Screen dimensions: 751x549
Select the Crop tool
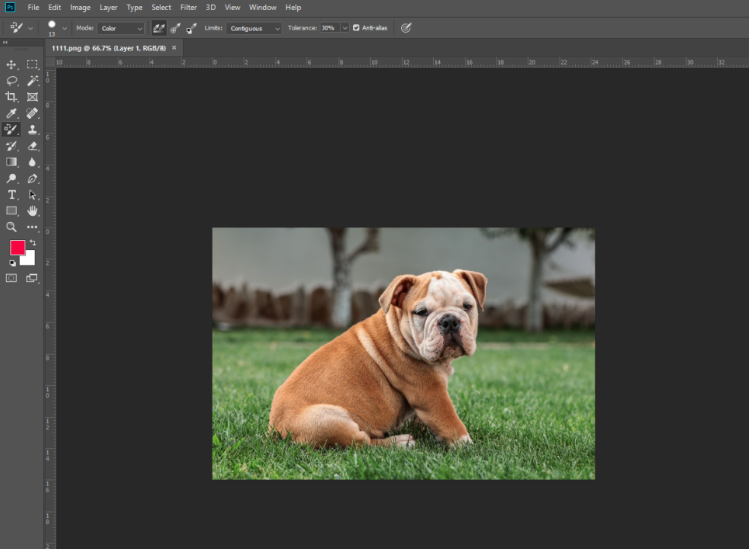[11, 97]
